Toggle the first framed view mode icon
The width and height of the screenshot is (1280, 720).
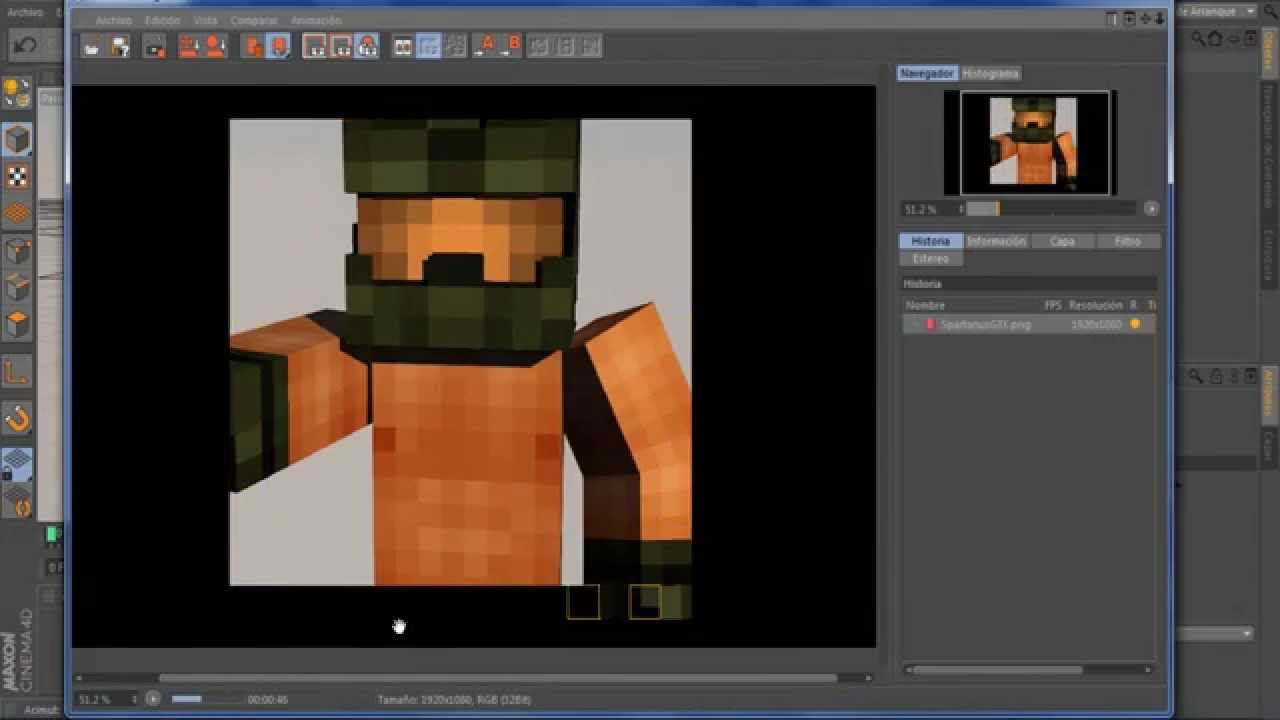pyautogui.click(x=315, y=46)
